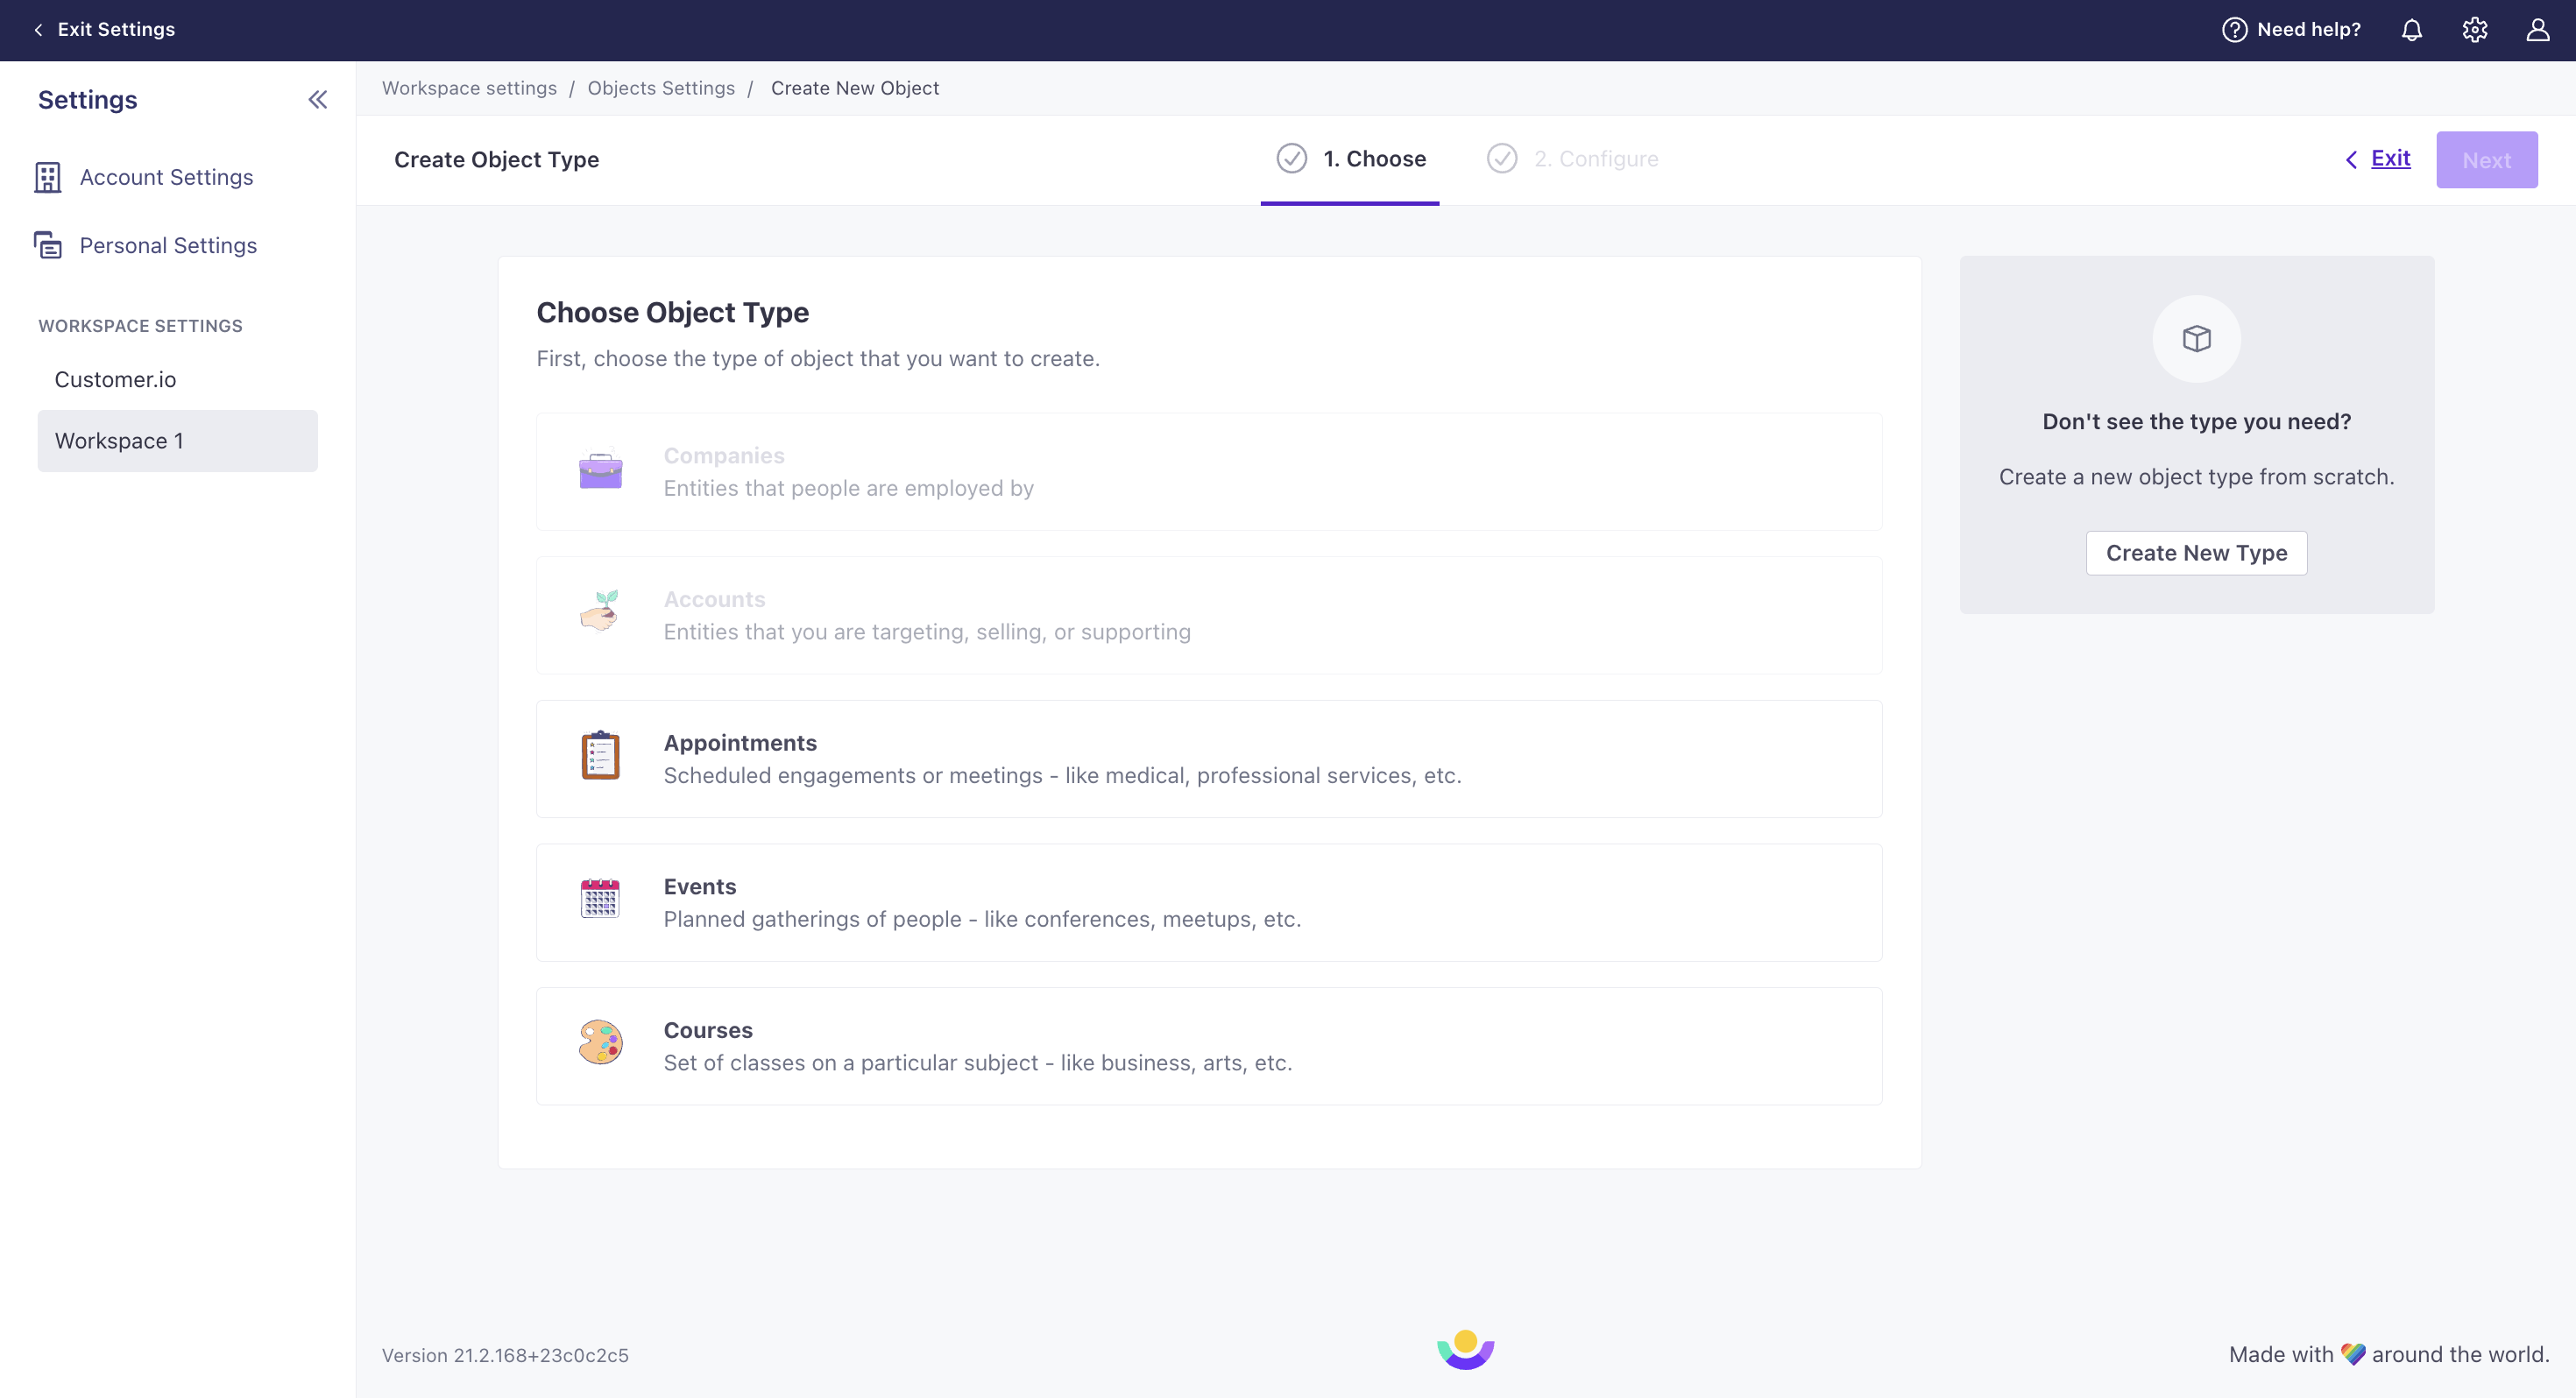Viewport: 2576px width, 1398px height.
Task: Exit settings via top bar link
Action: click(116, 30)
